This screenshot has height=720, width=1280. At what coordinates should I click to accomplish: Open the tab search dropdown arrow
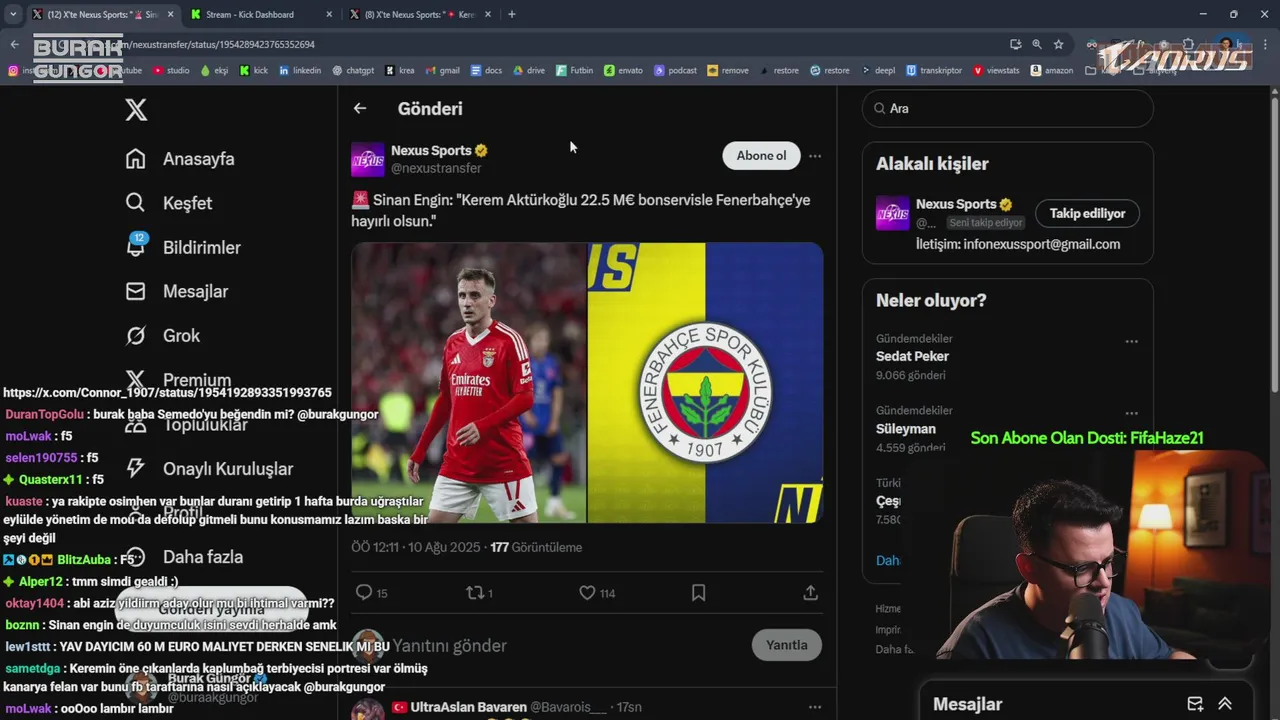coord(12,14)
